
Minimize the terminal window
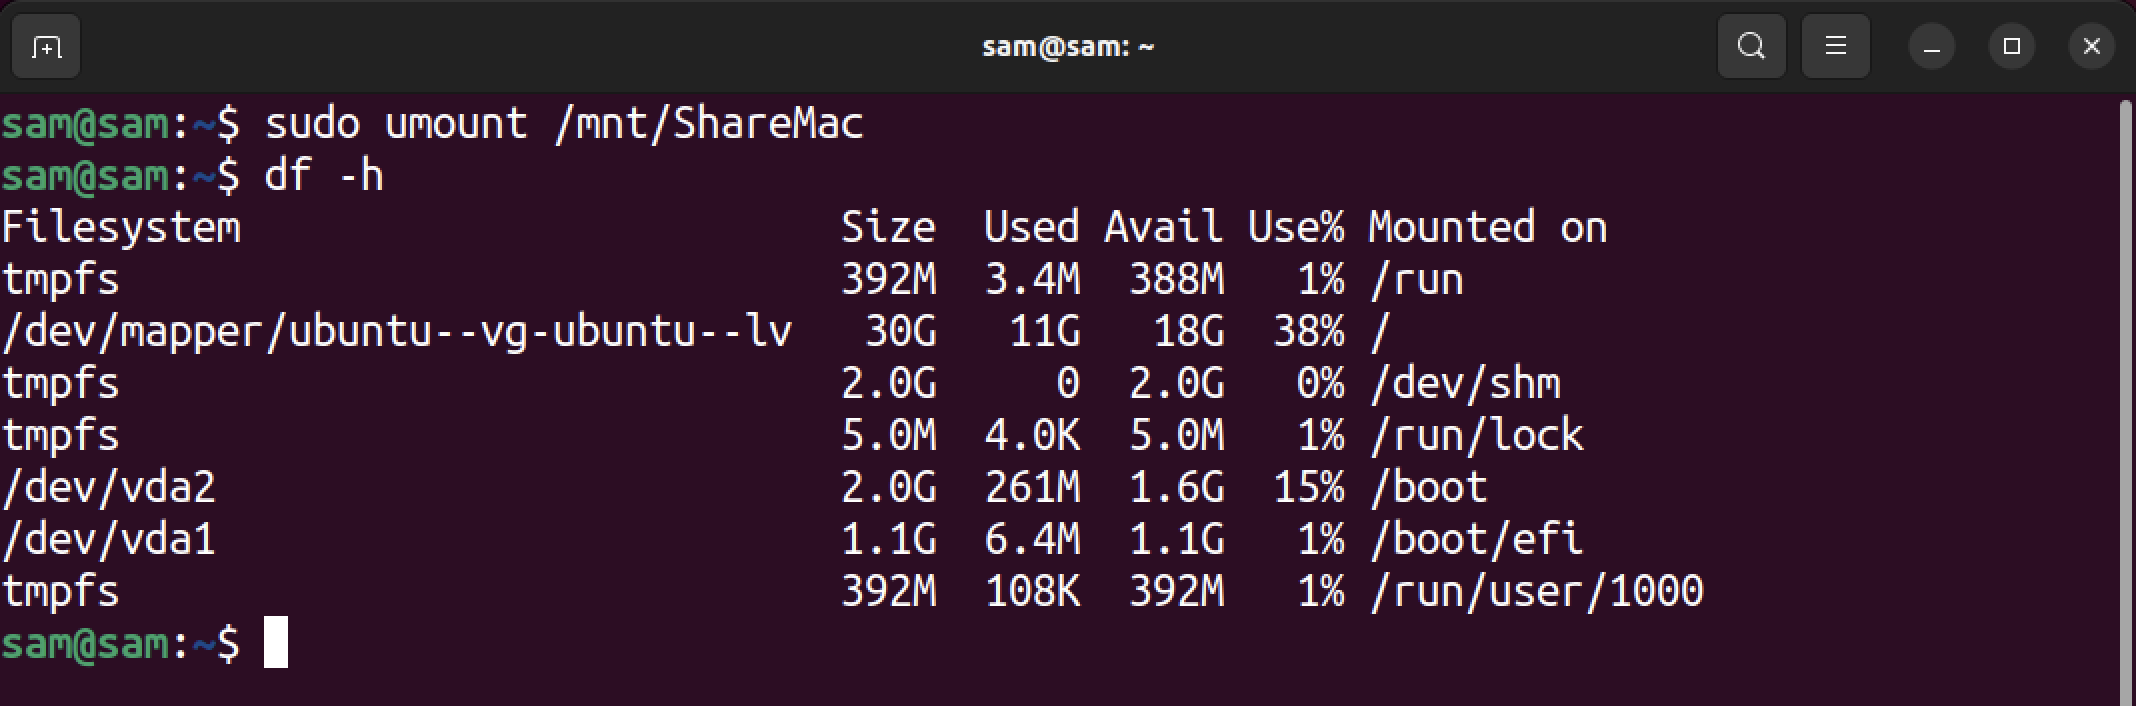pyautogui.click(x=1931, y=46)
